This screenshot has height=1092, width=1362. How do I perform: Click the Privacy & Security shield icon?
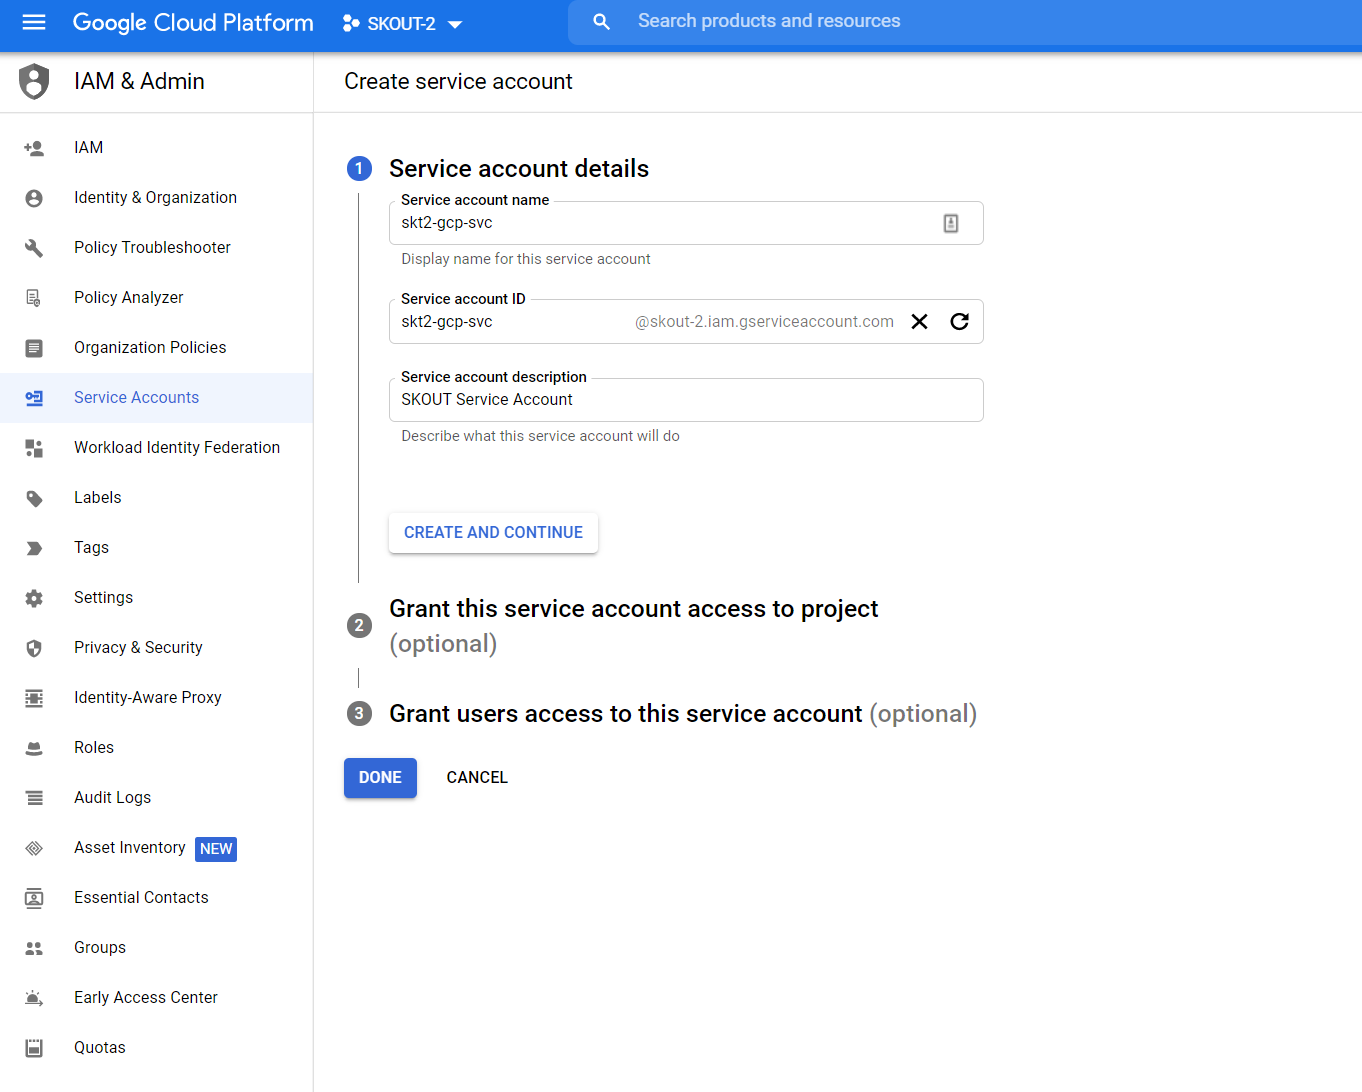[34, 648]
